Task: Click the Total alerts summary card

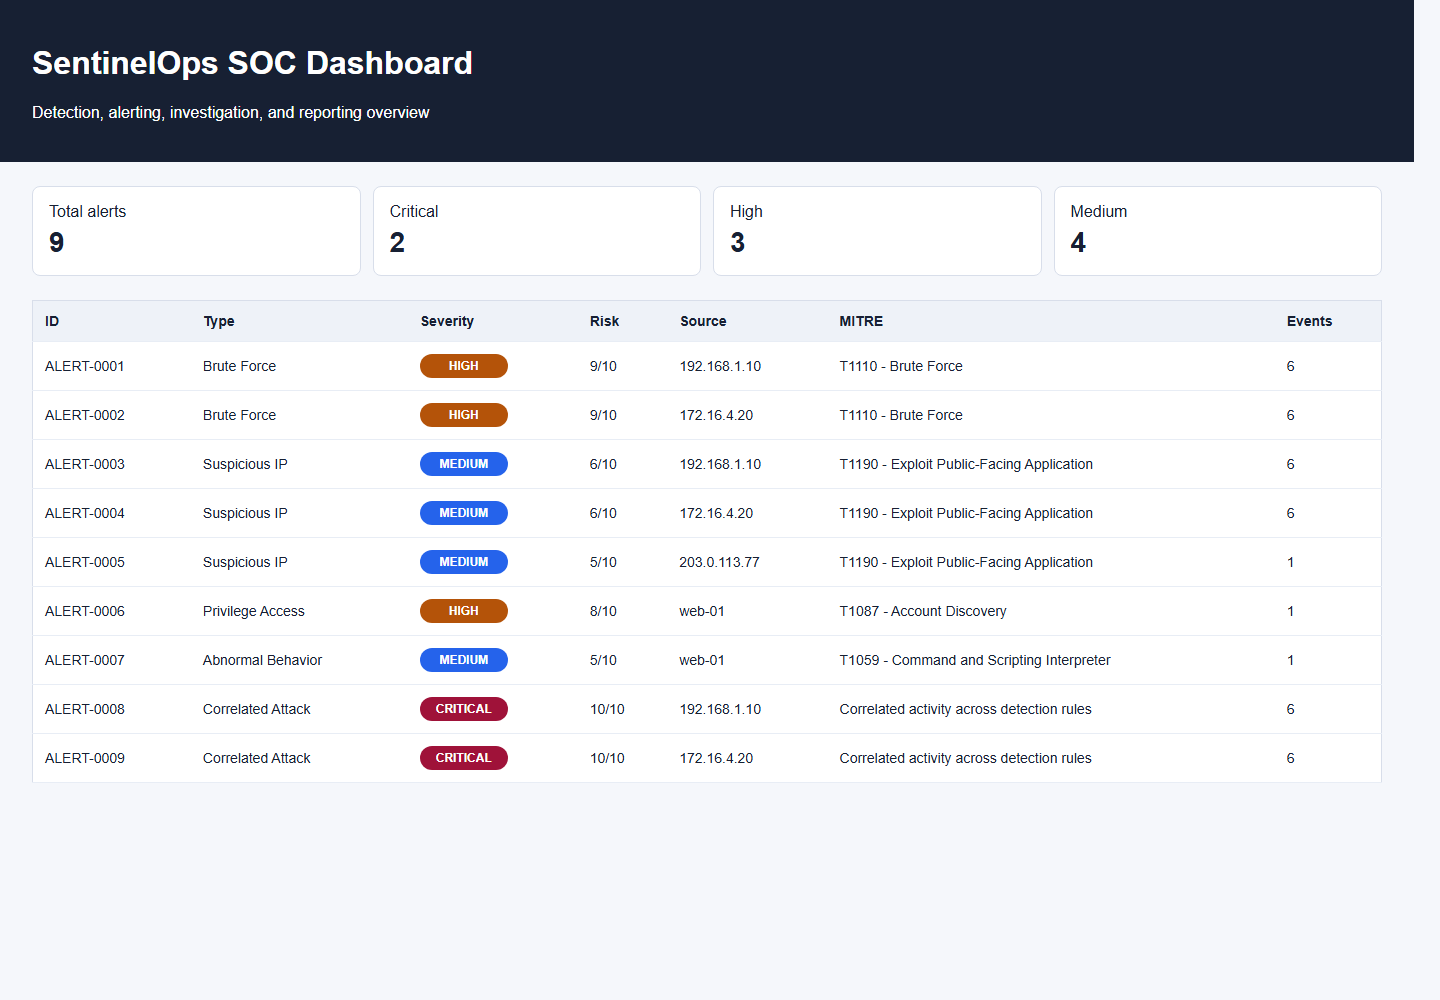Action: (196, 231)
